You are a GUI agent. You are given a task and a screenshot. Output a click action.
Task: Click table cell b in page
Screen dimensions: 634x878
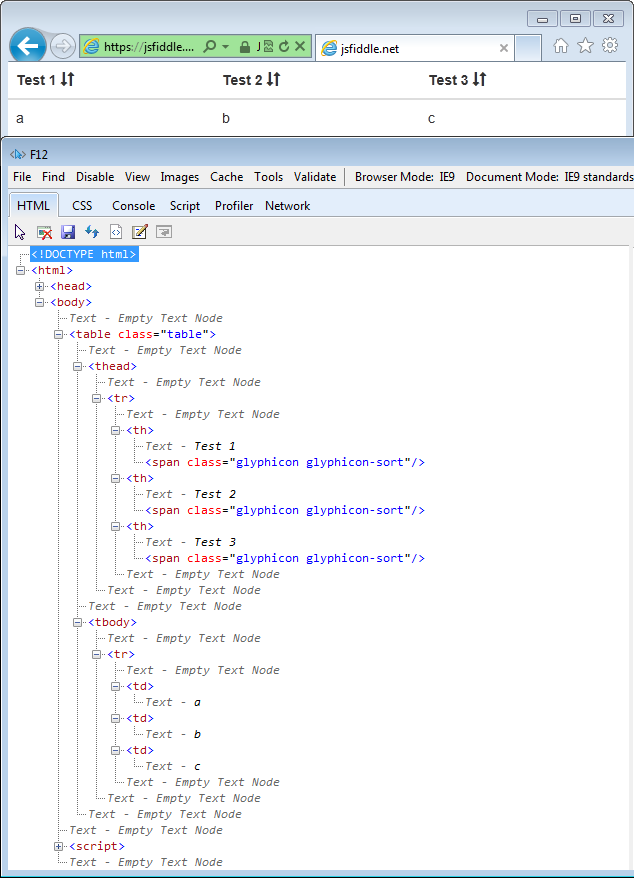coord(226,118)
